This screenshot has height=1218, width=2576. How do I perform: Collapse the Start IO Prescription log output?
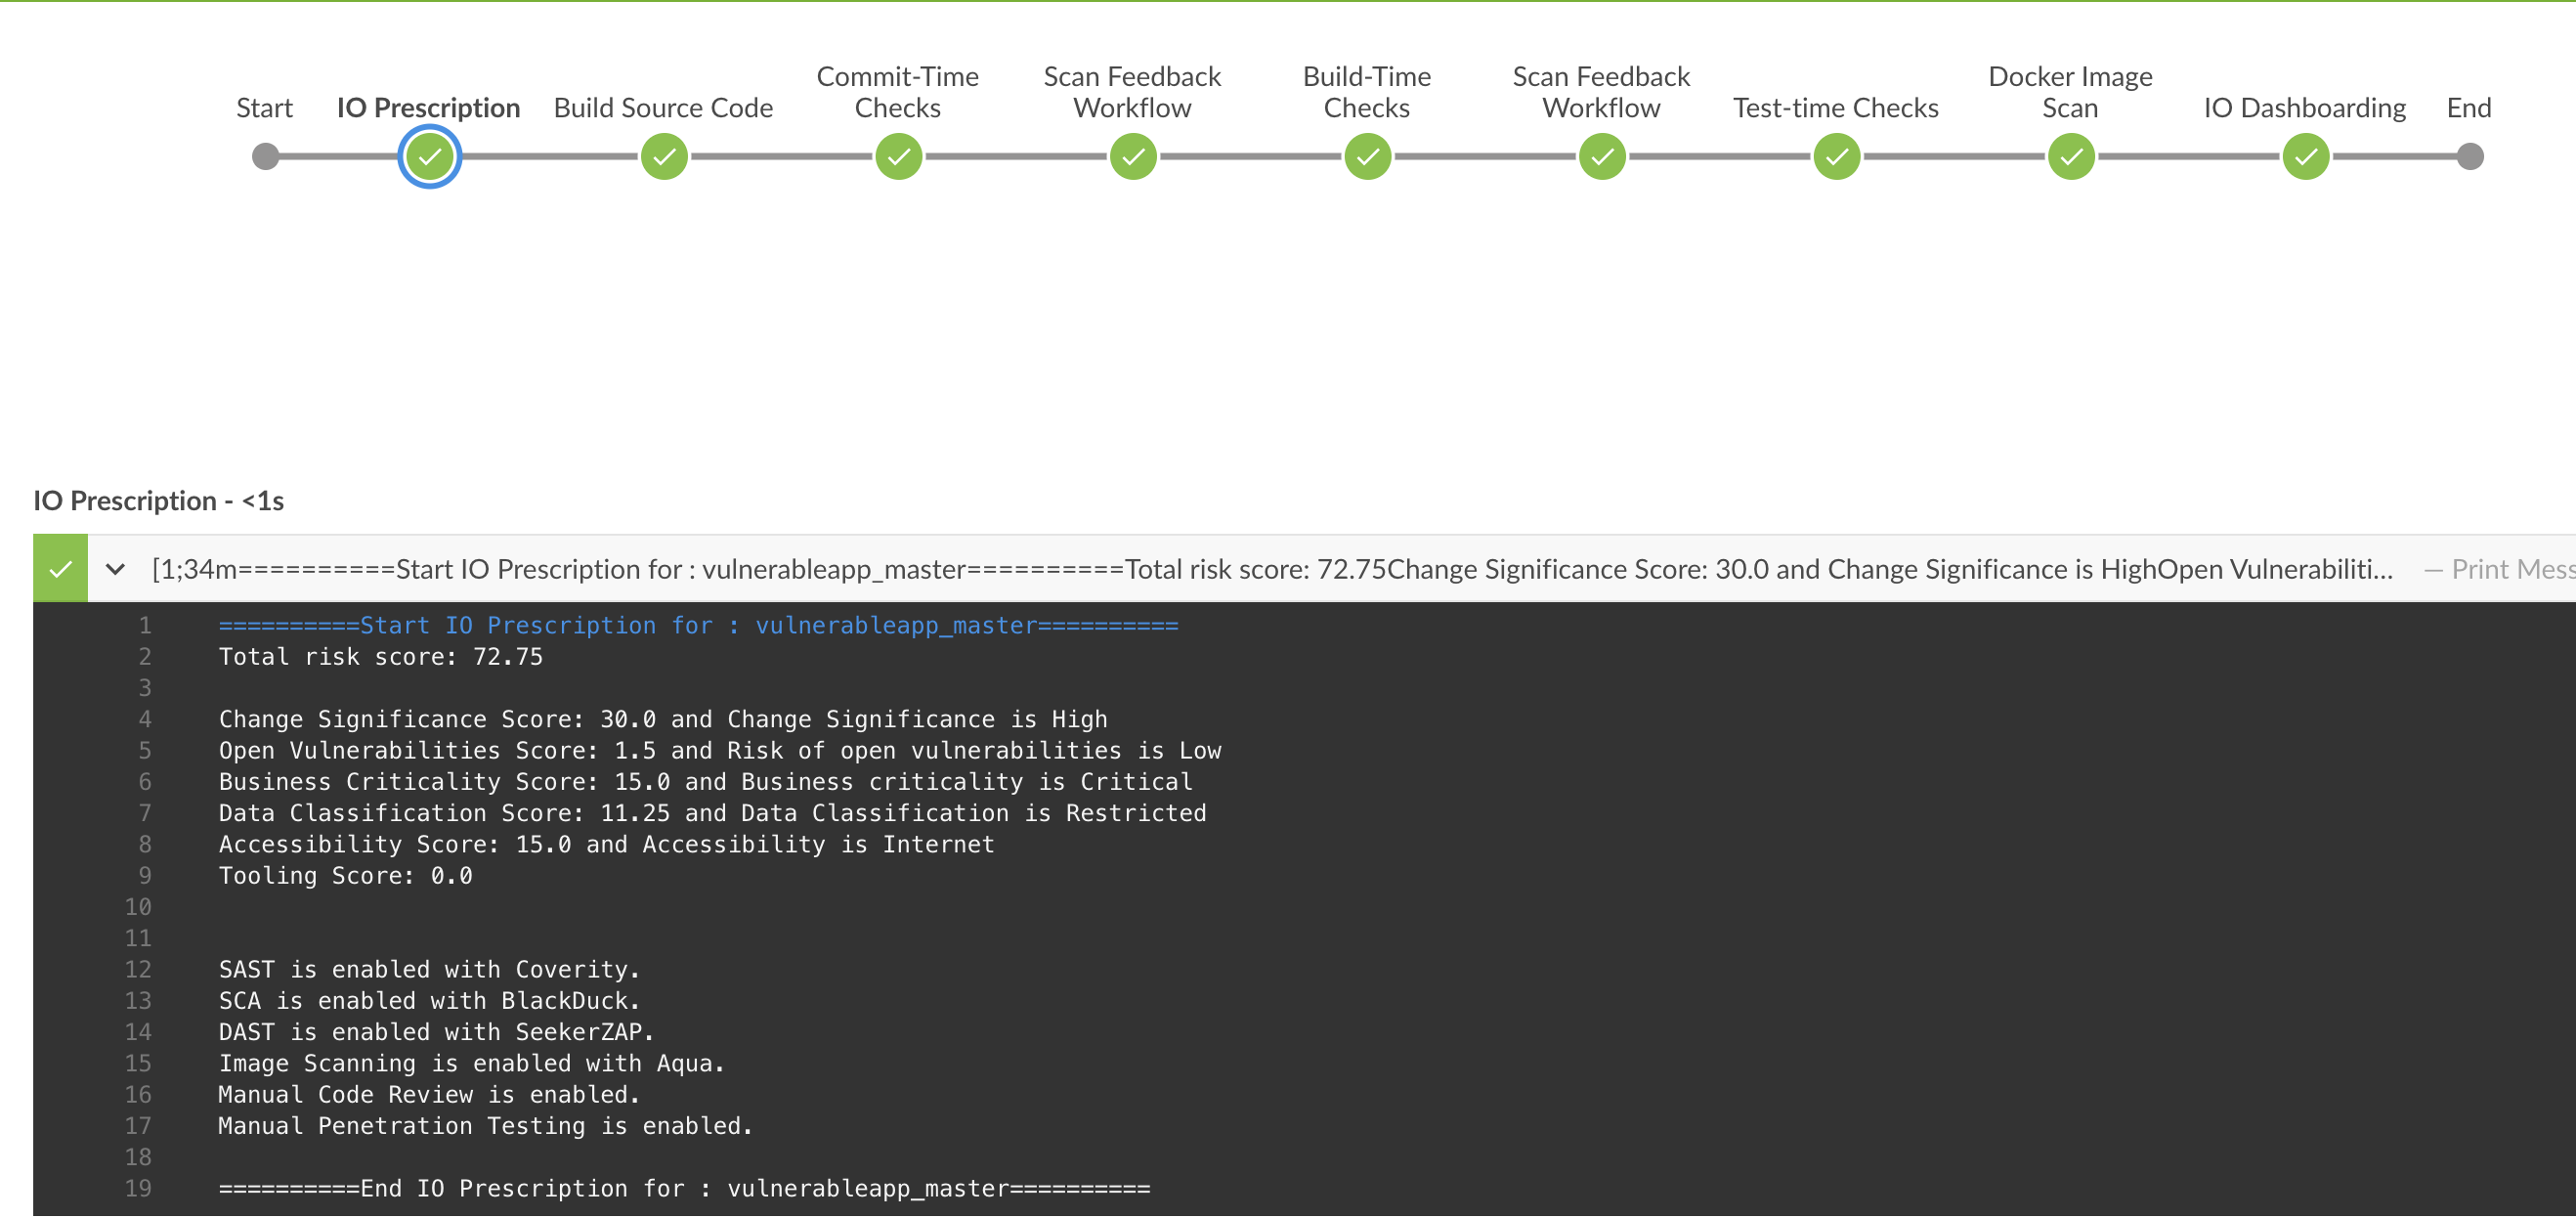tap(116, 568)
